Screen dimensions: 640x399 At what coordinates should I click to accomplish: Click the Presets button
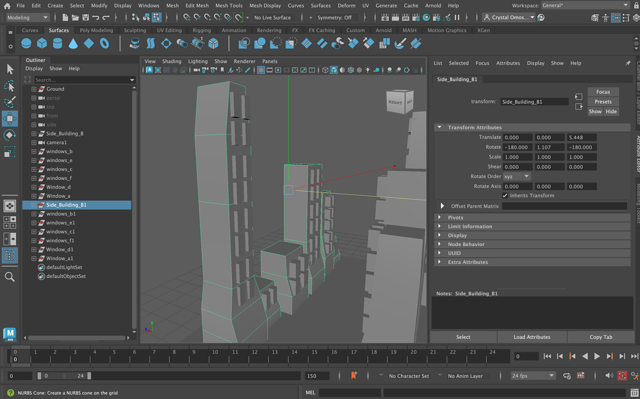pos(603,102)
